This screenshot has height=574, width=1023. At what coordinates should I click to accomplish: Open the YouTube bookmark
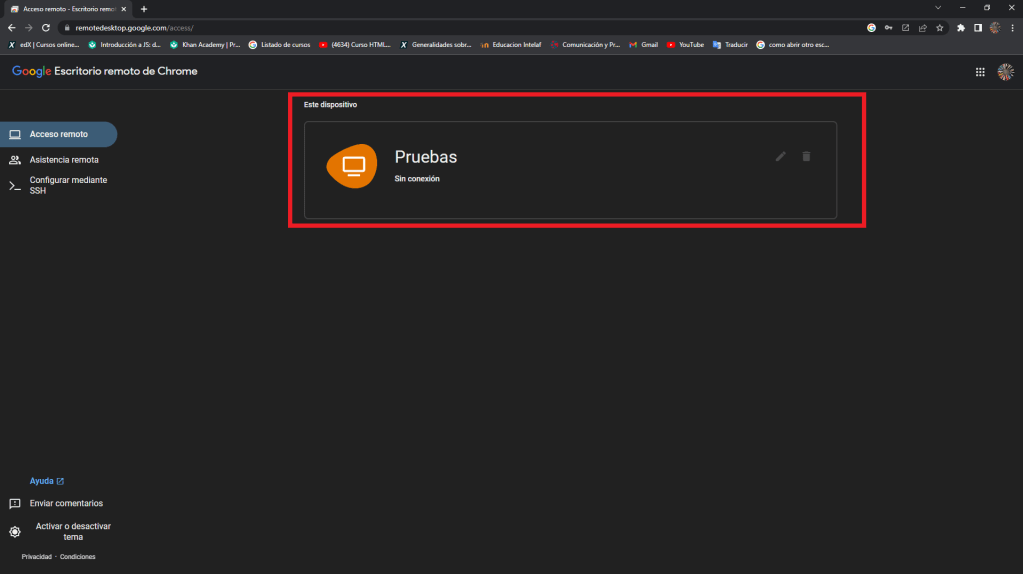(x=686, y=45)
